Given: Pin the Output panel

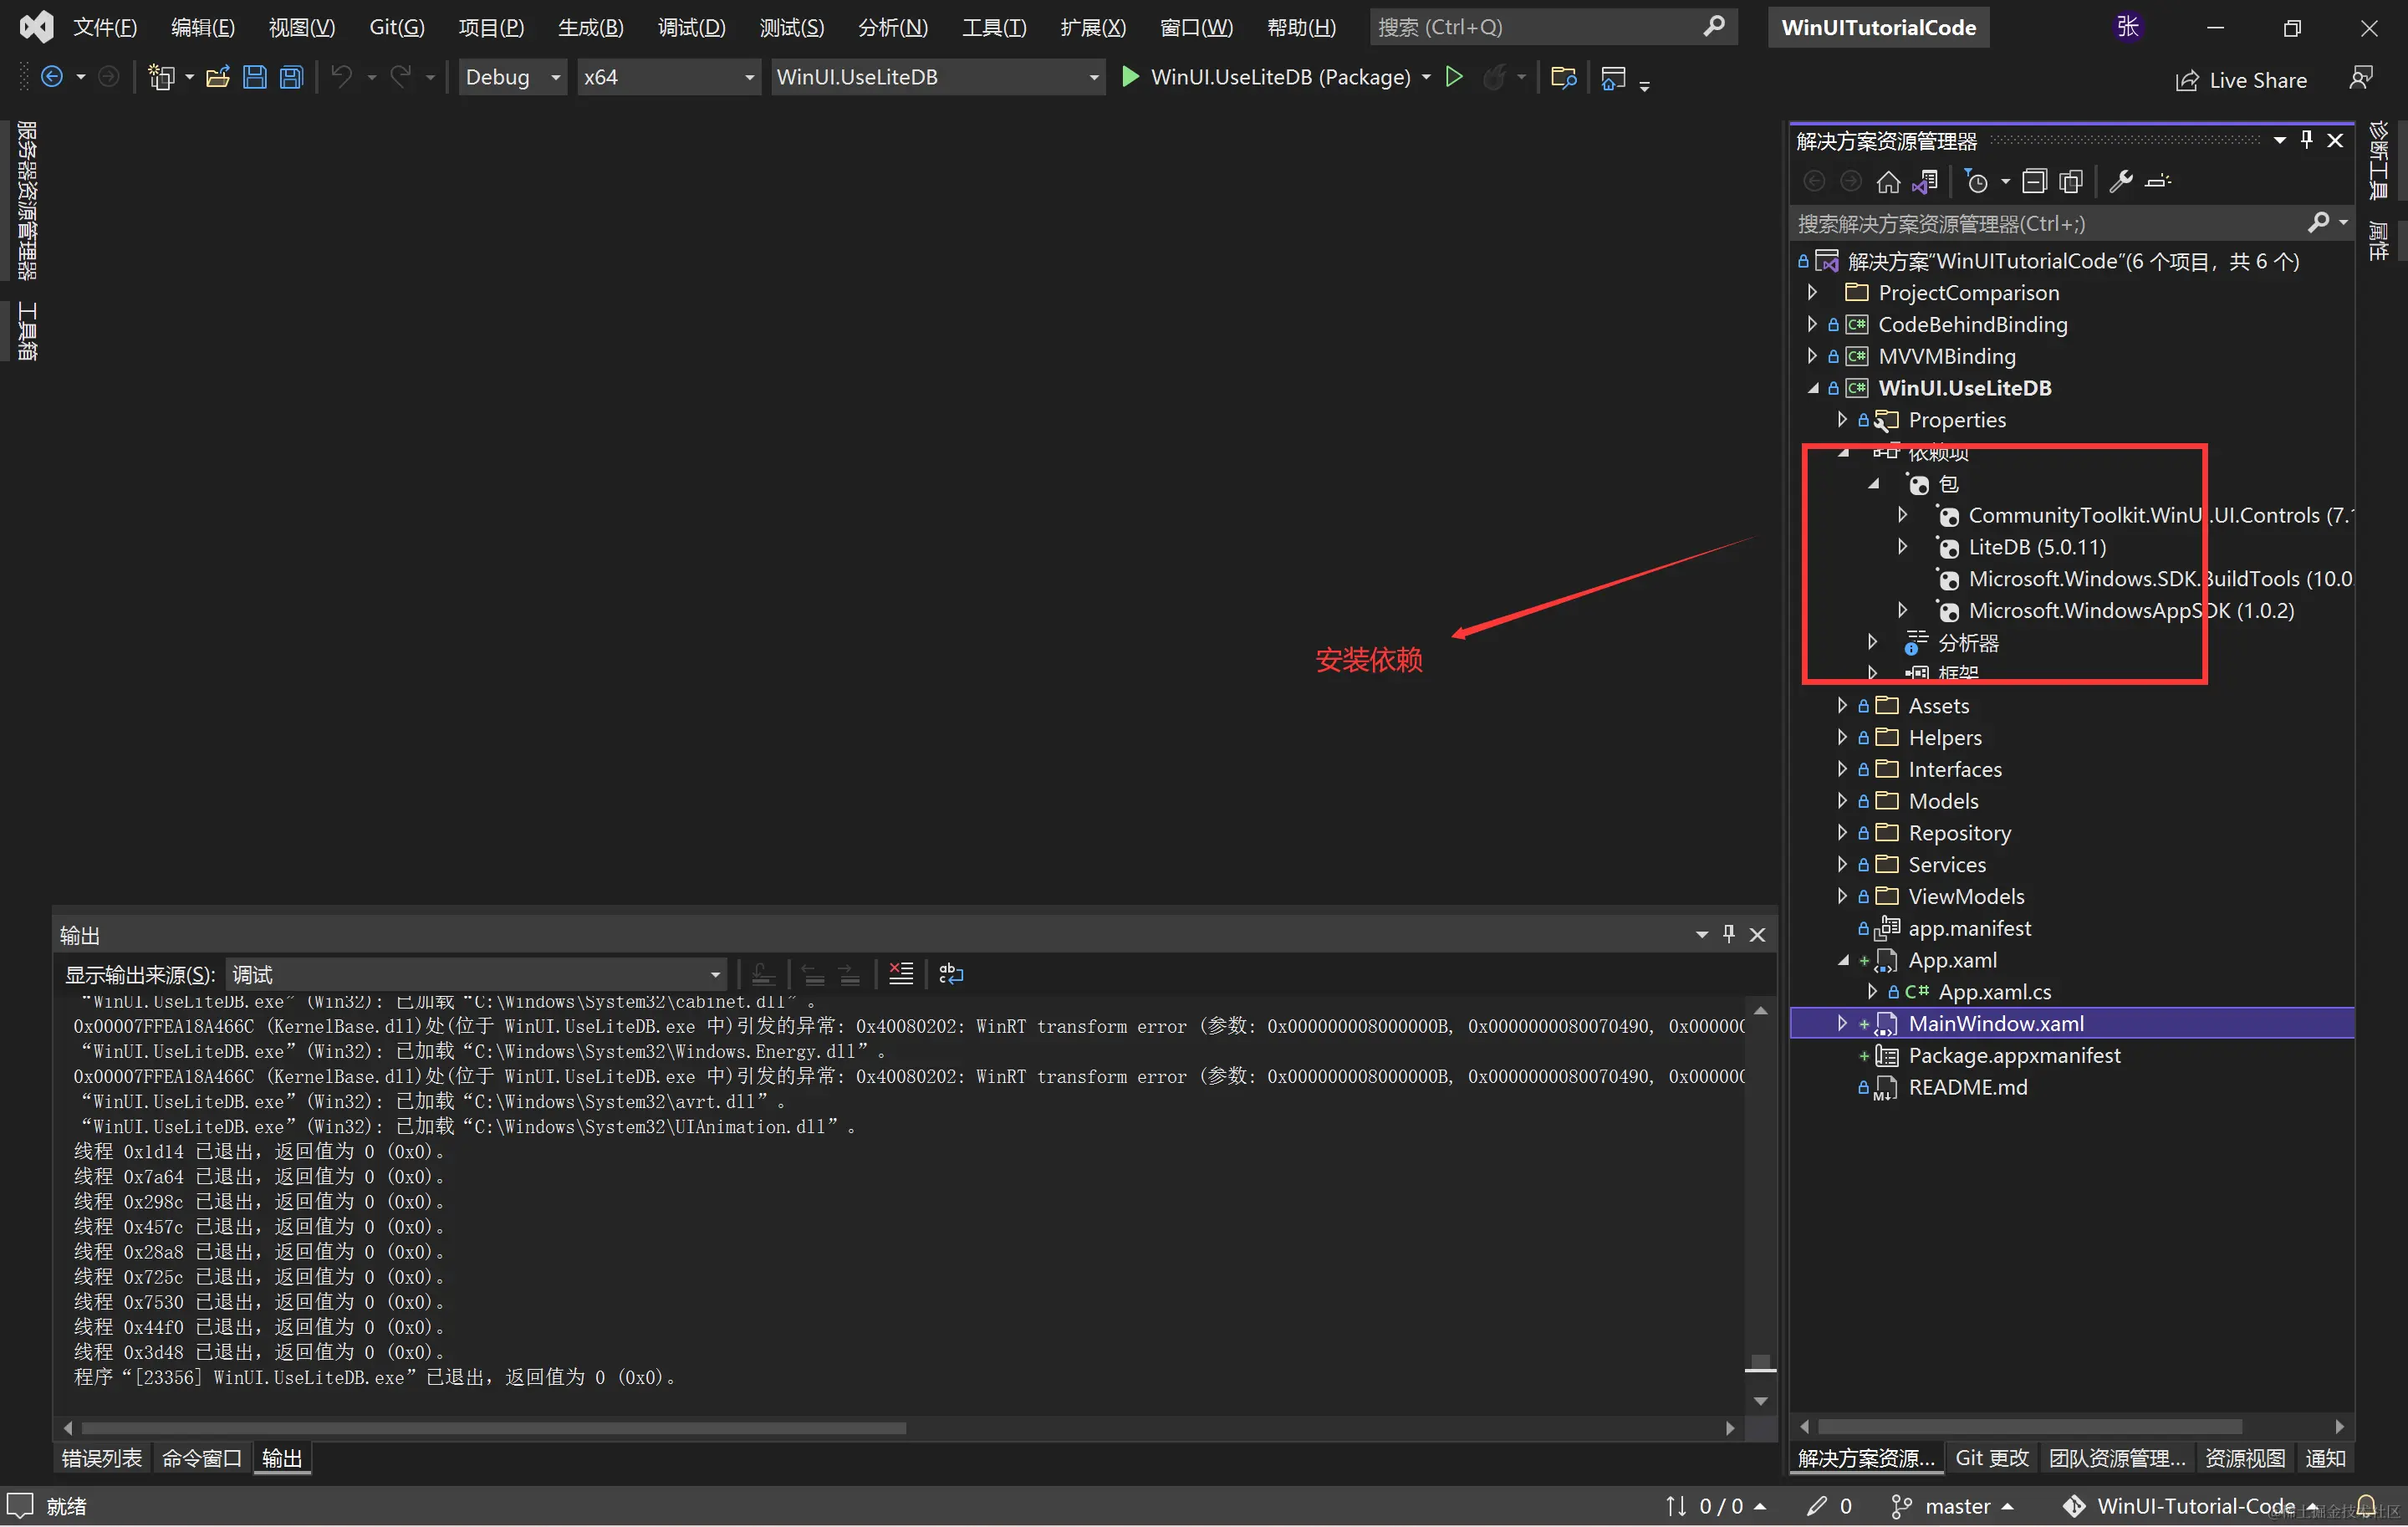Looking at the screenshot, I should pyautogui.click(x=1729, y=934).
